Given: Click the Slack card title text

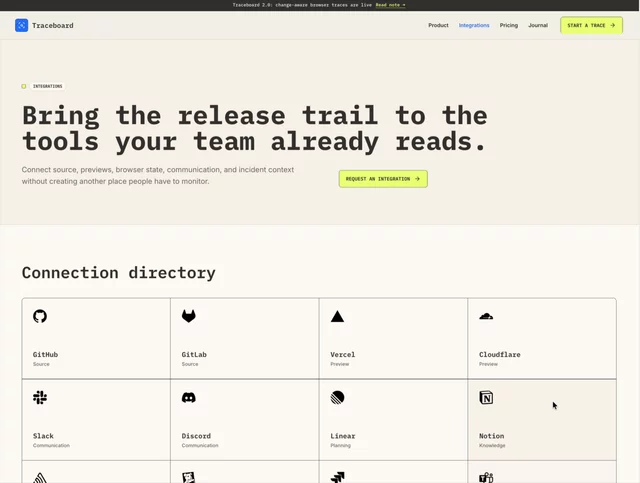Looking at the screenshot, I should pyautogui.click(x=43, y=436).
